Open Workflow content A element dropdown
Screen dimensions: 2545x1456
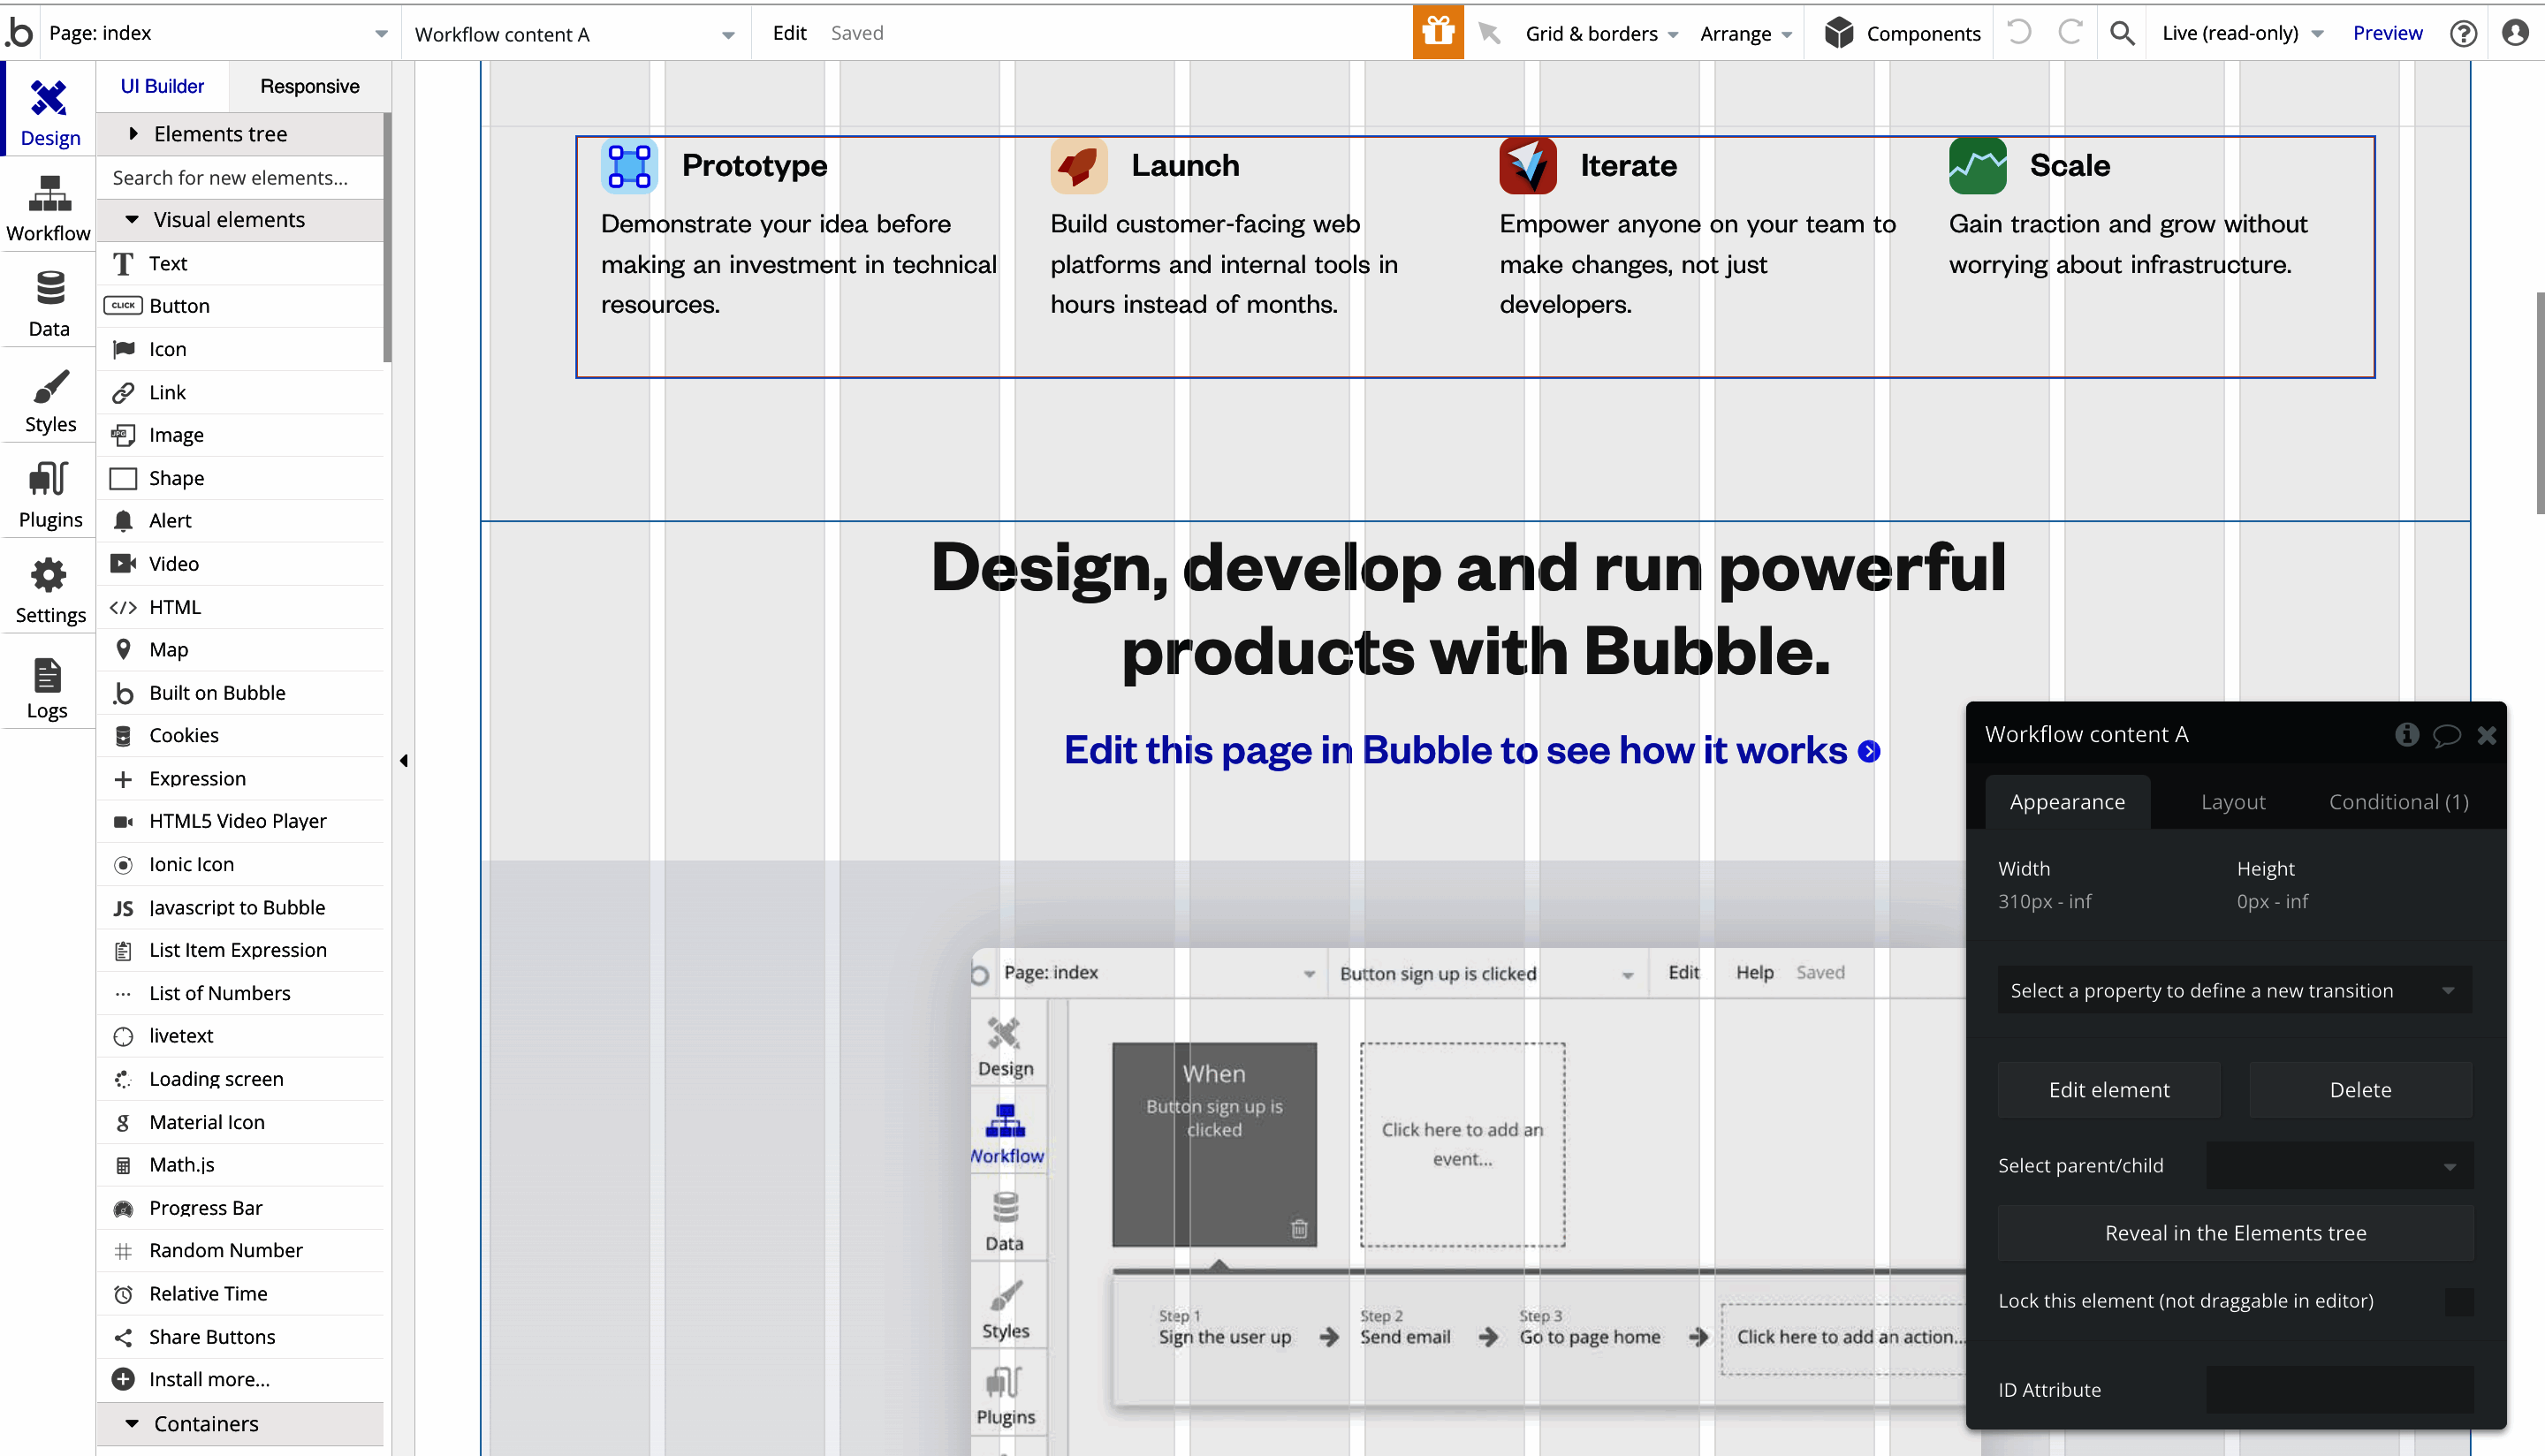(576, 34)
